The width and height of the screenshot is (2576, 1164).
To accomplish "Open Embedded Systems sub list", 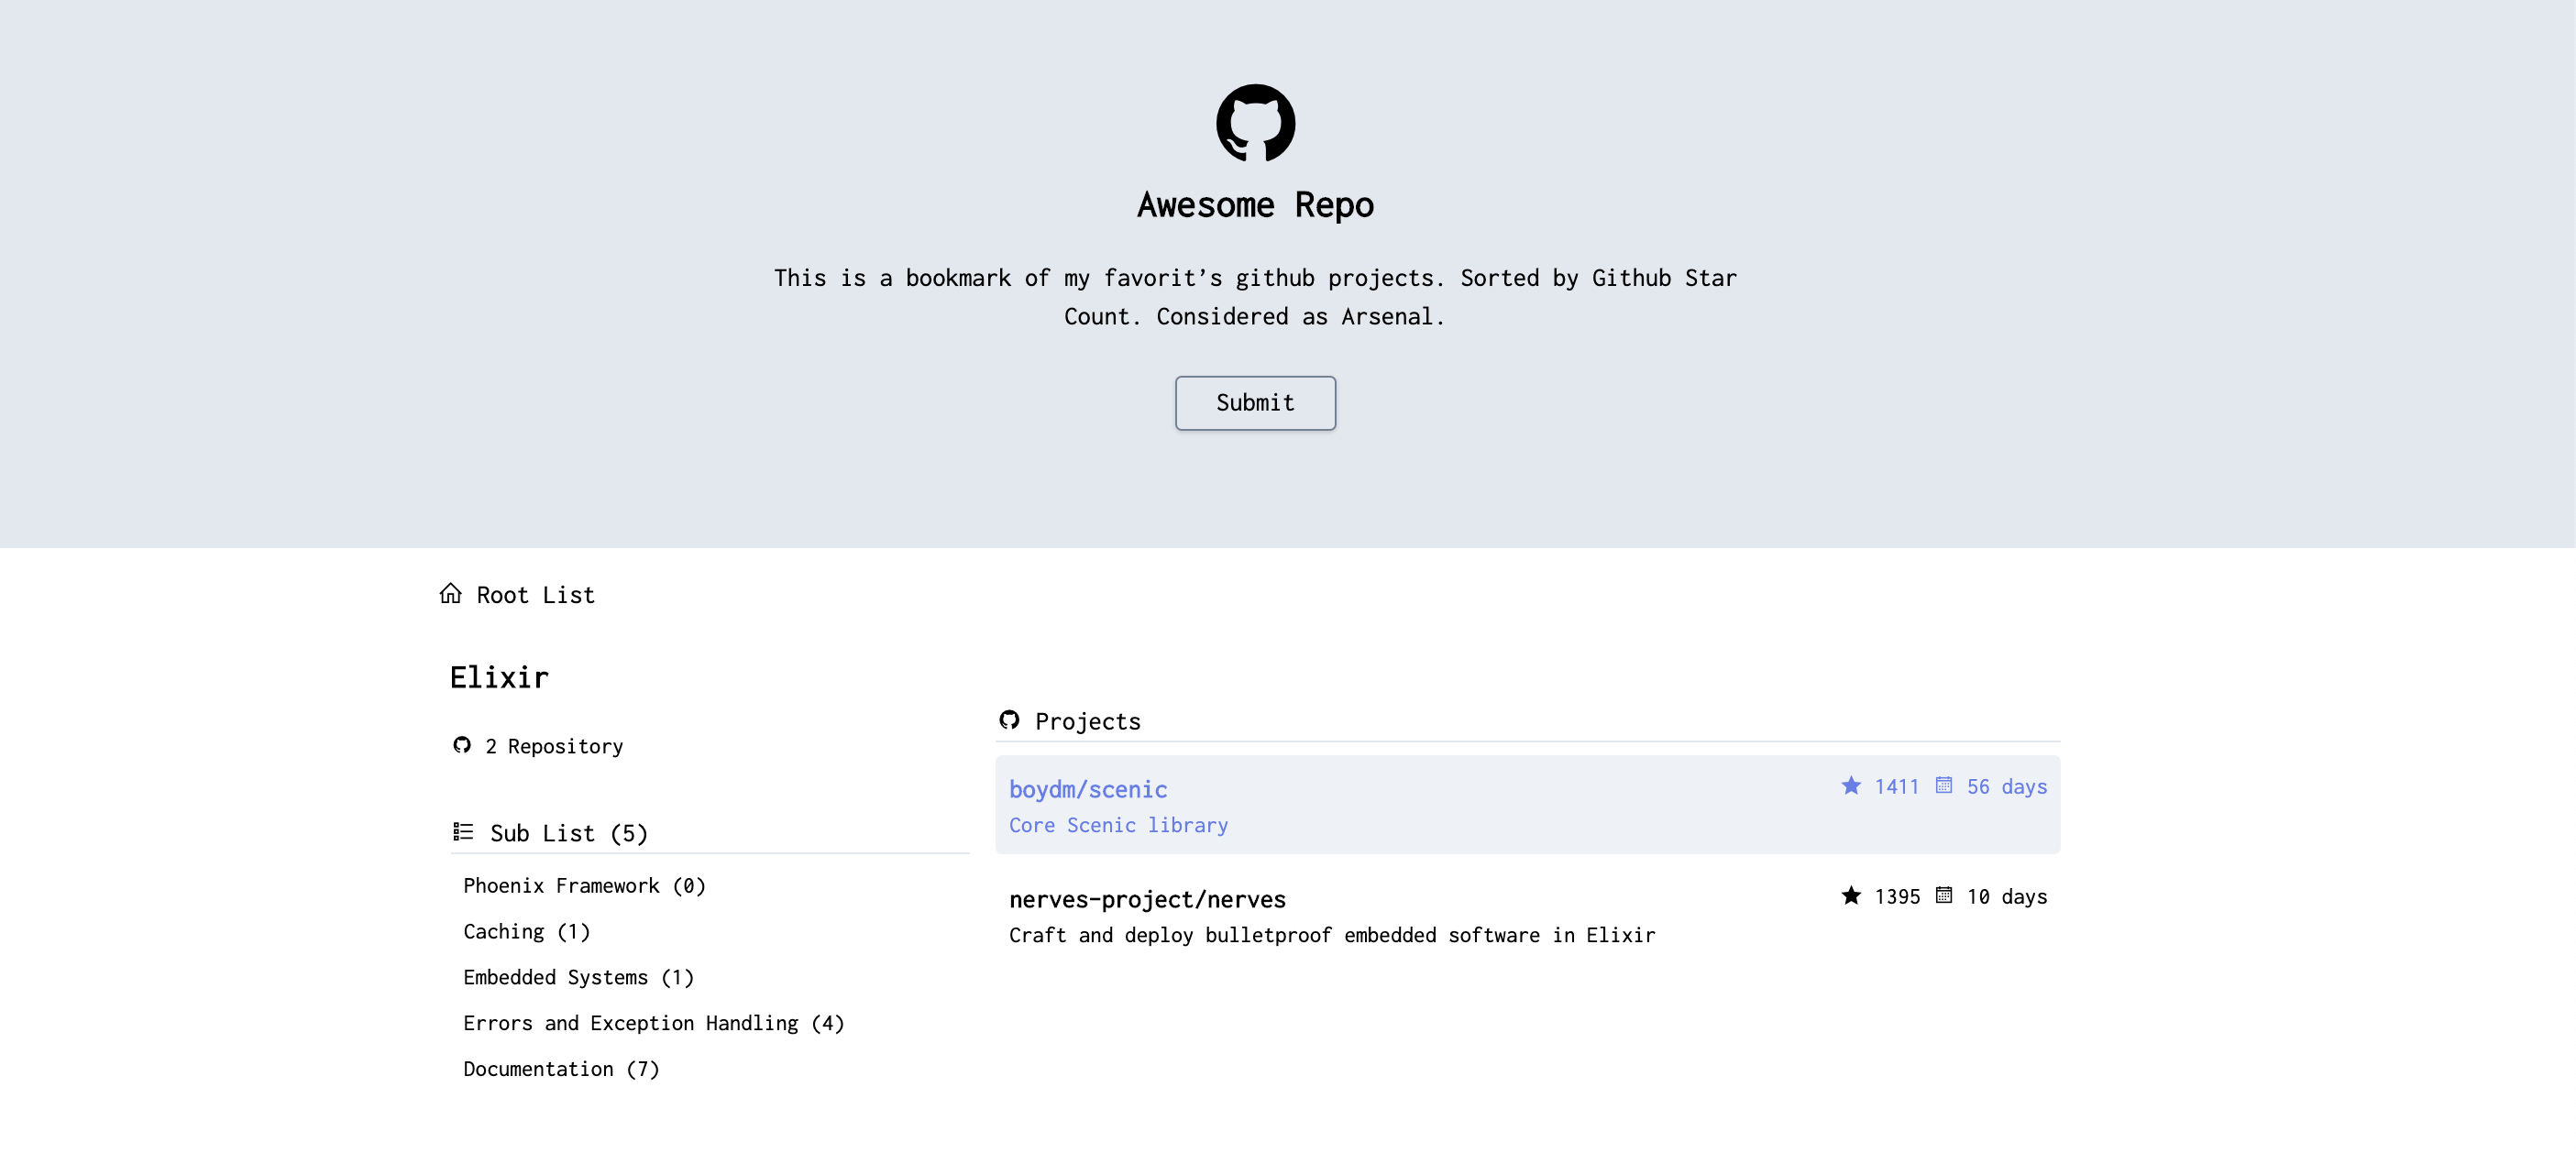I will click(x=578, y=978).
